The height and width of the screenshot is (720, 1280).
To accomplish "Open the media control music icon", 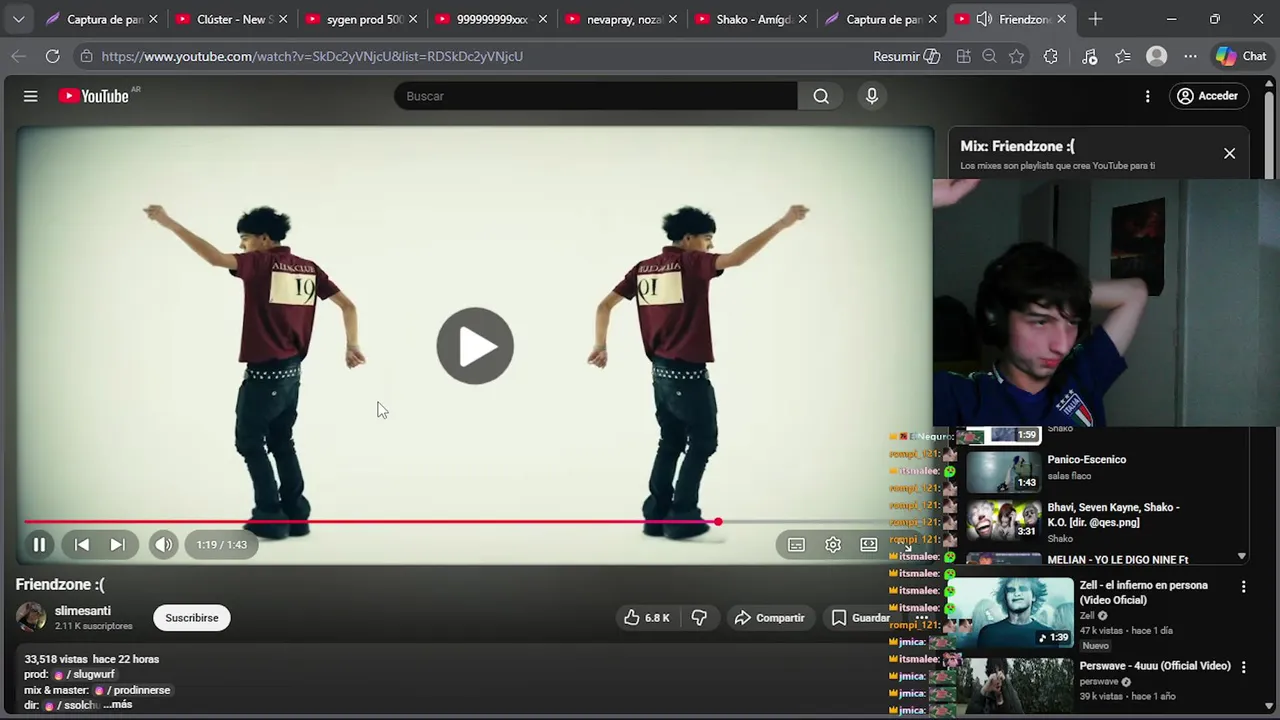I will (x=1089, y=56).
